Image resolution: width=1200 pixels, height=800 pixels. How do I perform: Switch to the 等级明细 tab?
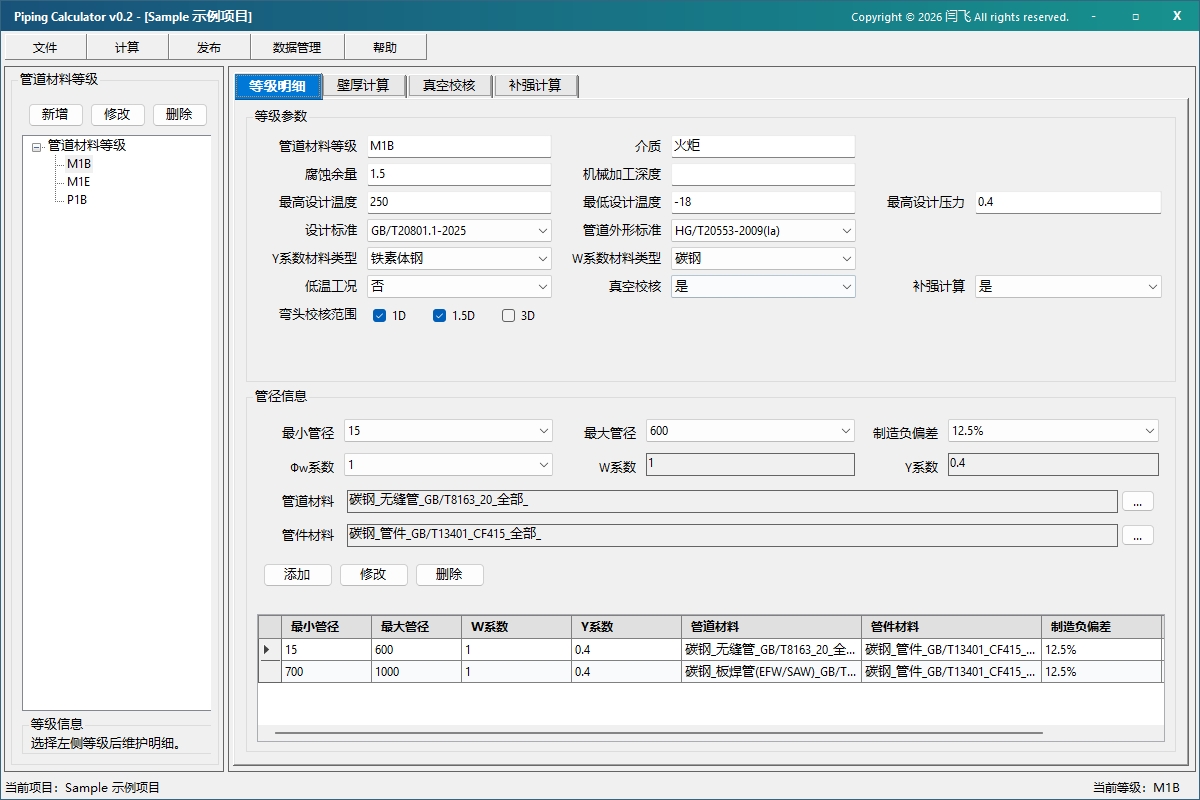coord(278,86)
